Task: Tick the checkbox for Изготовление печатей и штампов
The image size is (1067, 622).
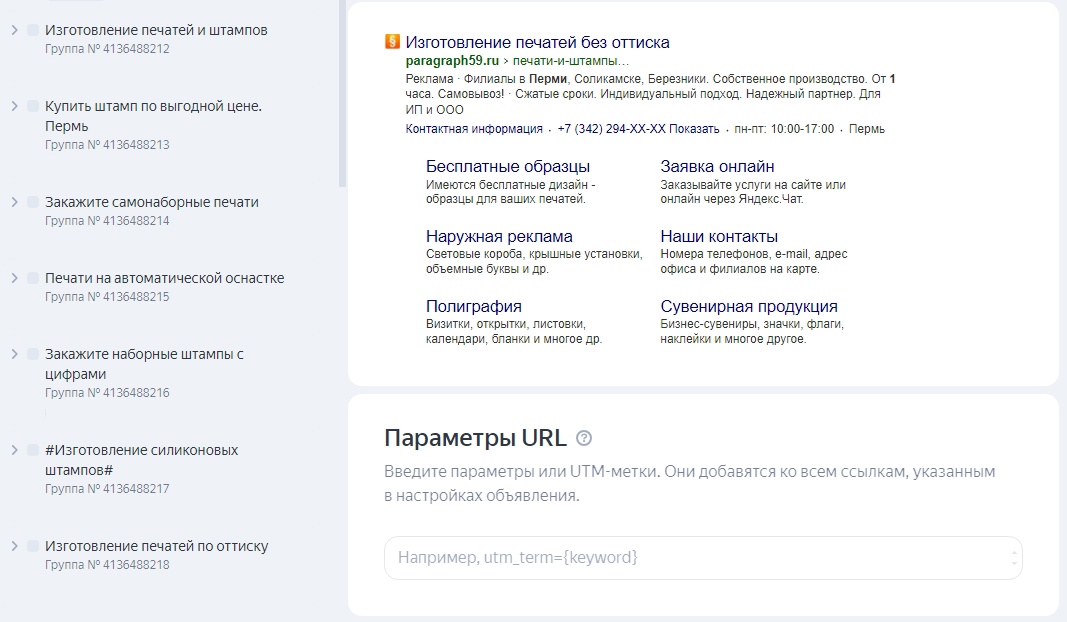Action: click(33, 30)
